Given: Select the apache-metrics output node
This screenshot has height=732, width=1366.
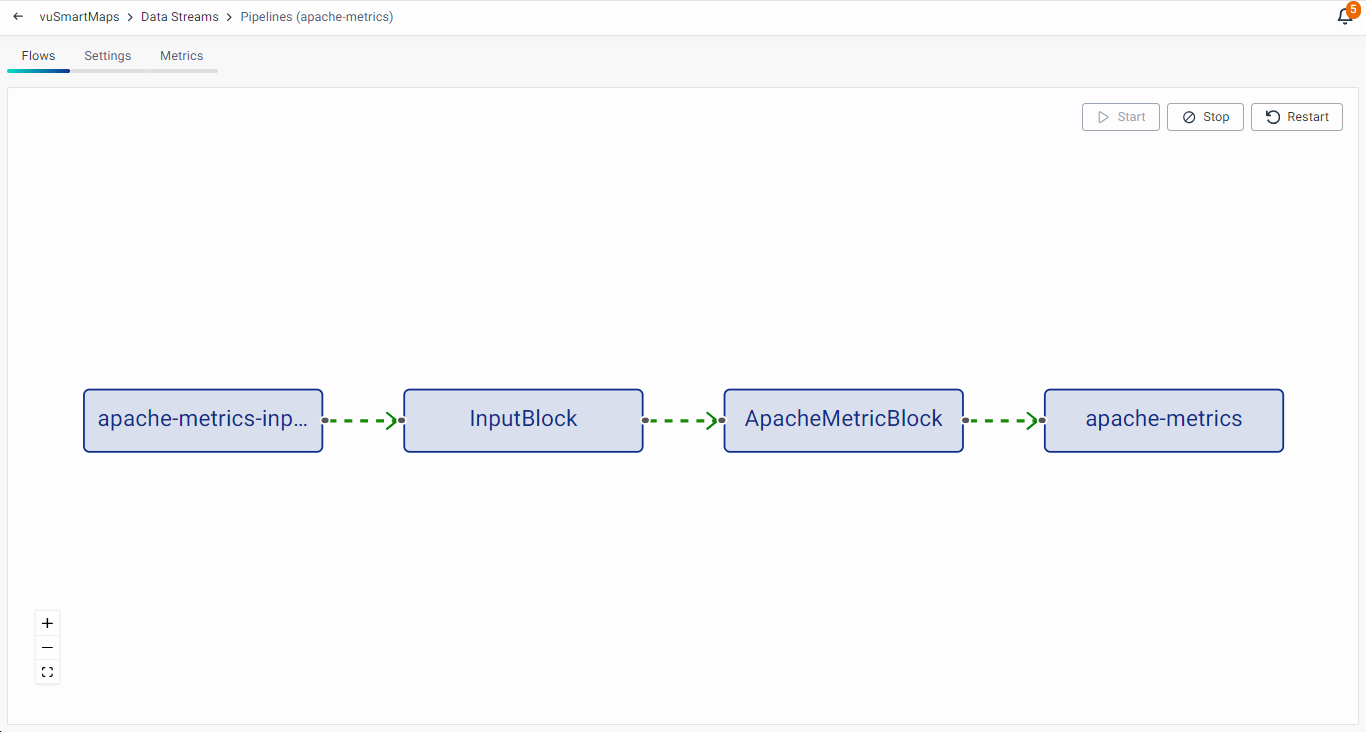Looking at the screenshot, I should [x=1163, y=420].
